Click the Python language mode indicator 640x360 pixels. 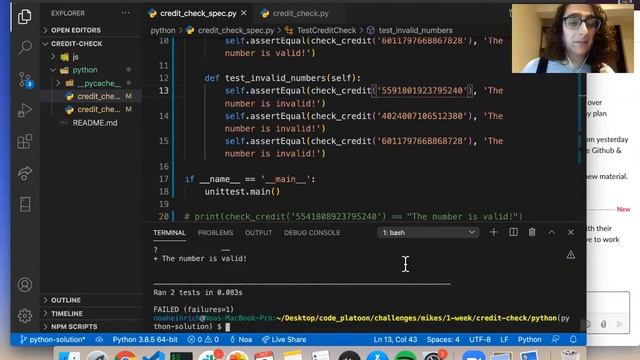[529, 339]
